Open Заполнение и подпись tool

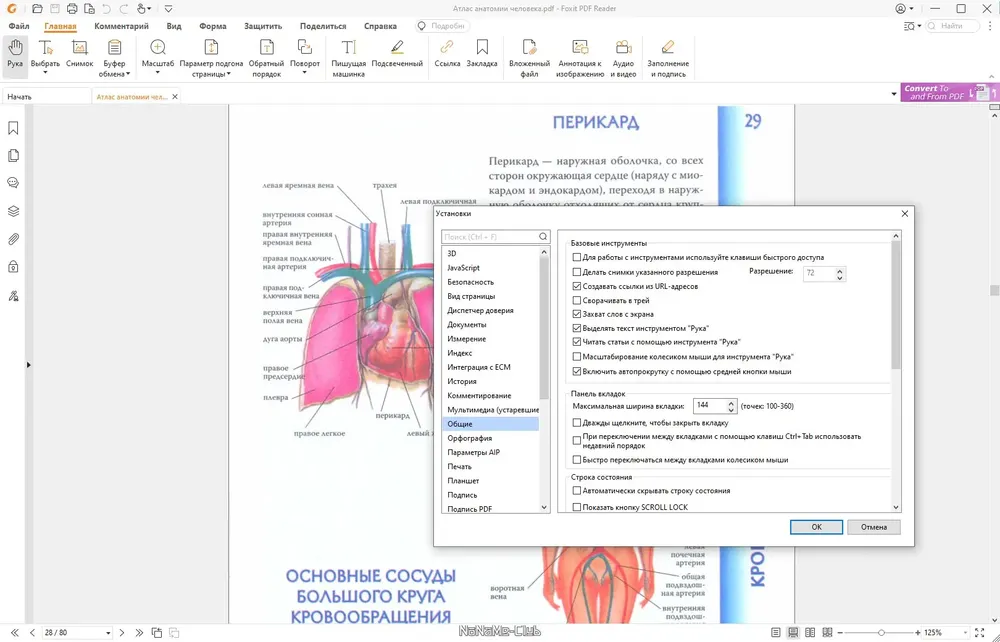point(668,57)
